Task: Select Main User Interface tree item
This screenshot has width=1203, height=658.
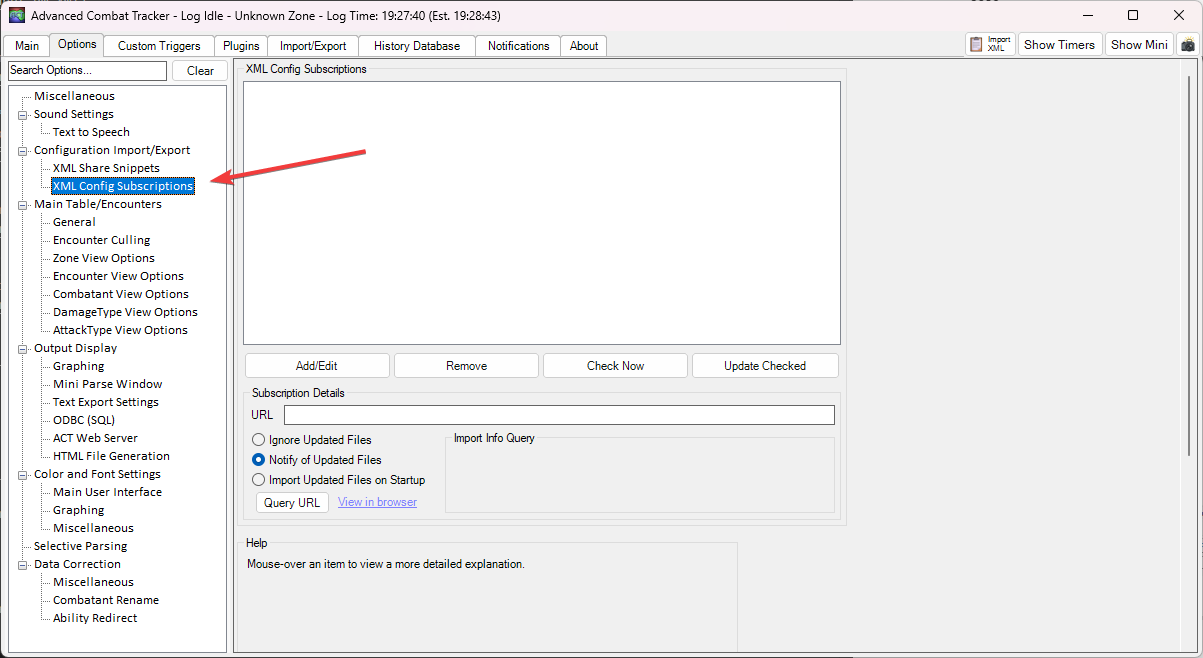Action: 107,492
